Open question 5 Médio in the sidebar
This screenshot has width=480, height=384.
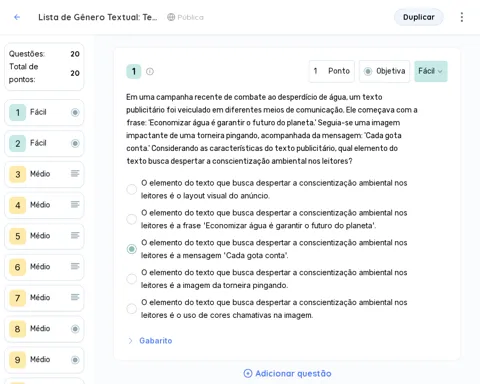point(44,236)
